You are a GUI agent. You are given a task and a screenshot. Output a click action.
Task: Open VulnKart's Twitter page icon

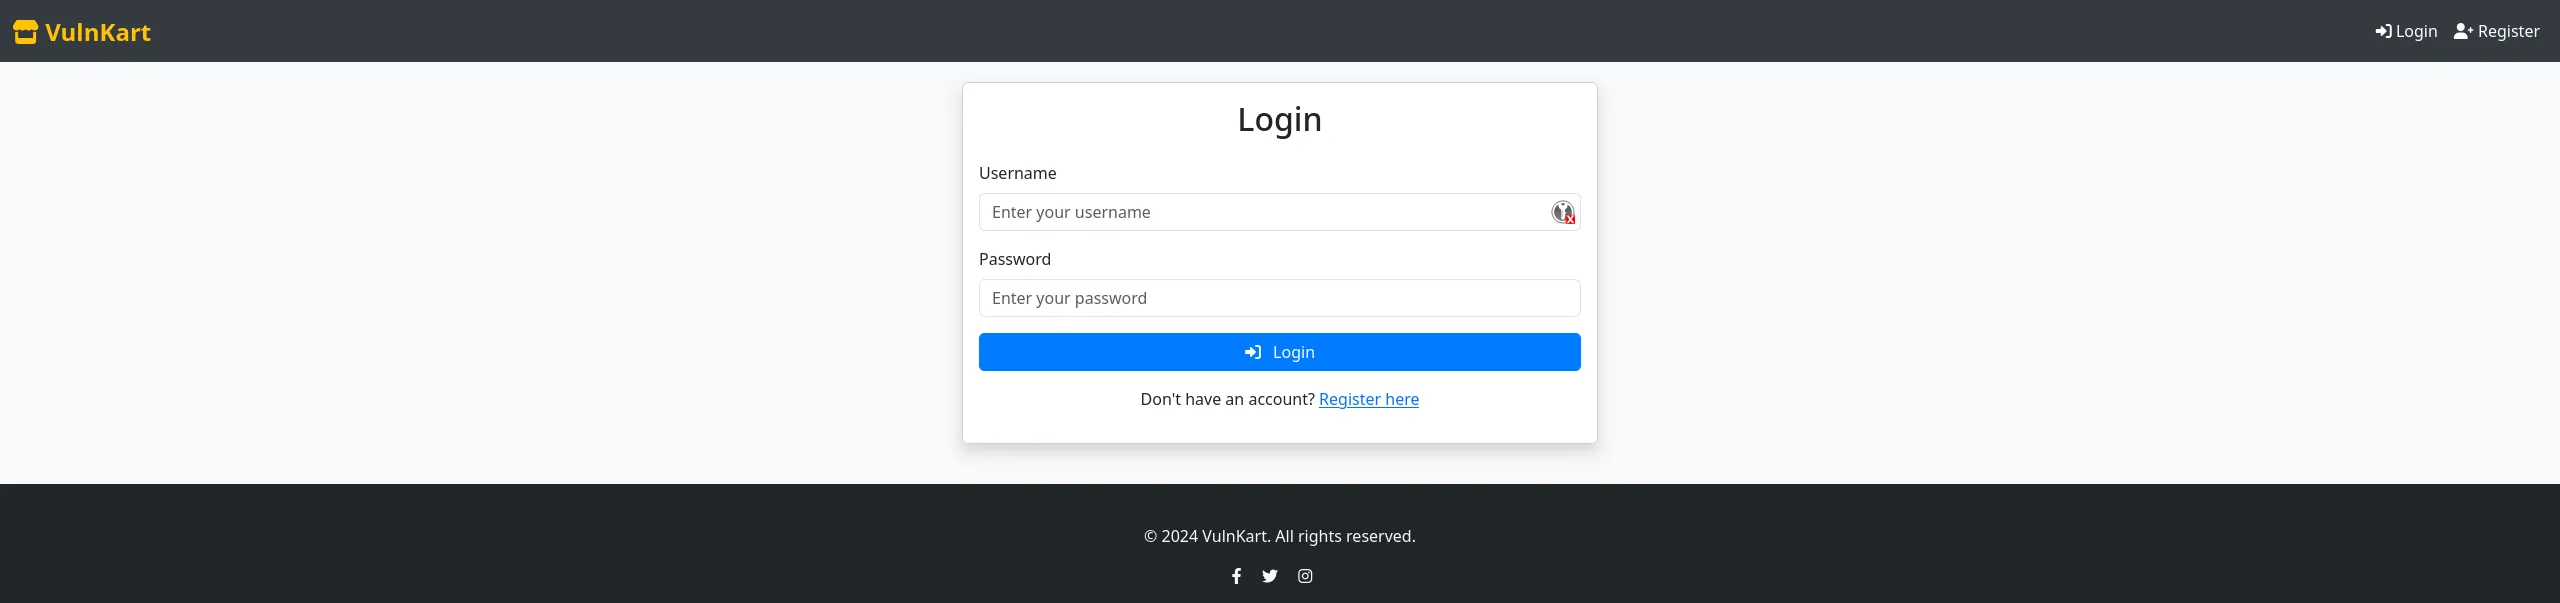pyautogui.click(x=1270, y=576)
